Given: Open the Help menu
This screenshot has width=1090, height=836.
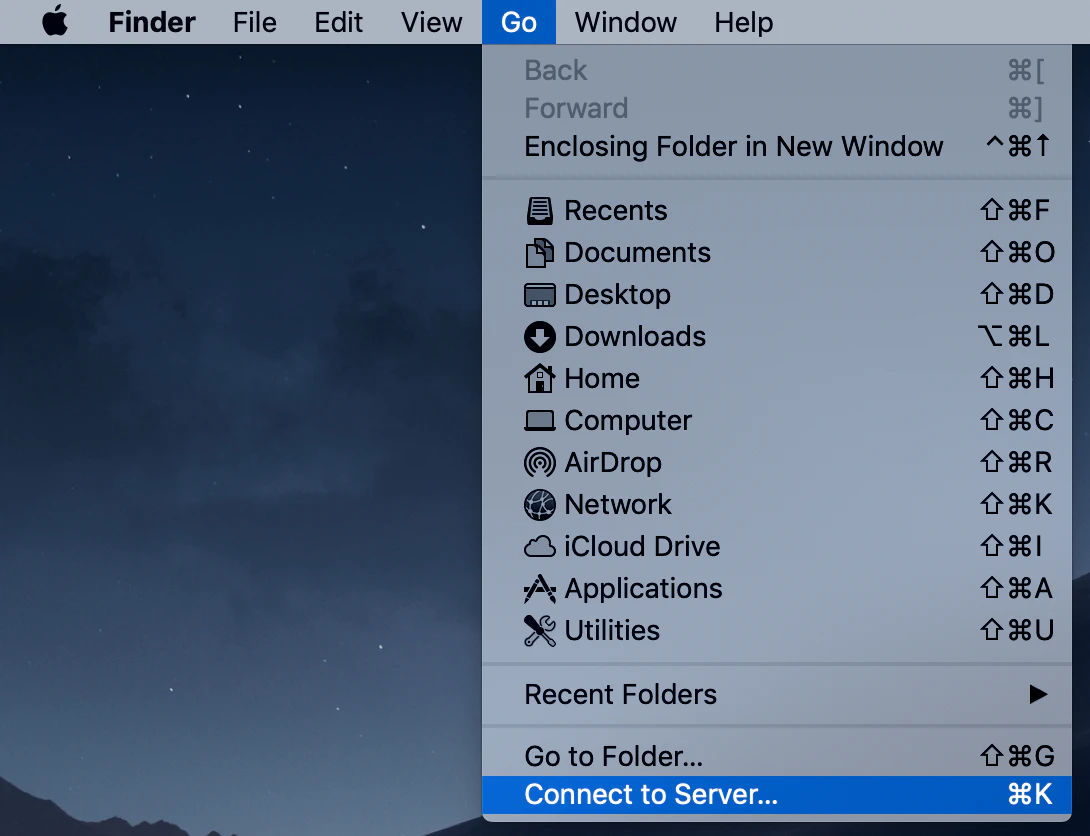Looking at the screenshot, I should pos(744,22).
